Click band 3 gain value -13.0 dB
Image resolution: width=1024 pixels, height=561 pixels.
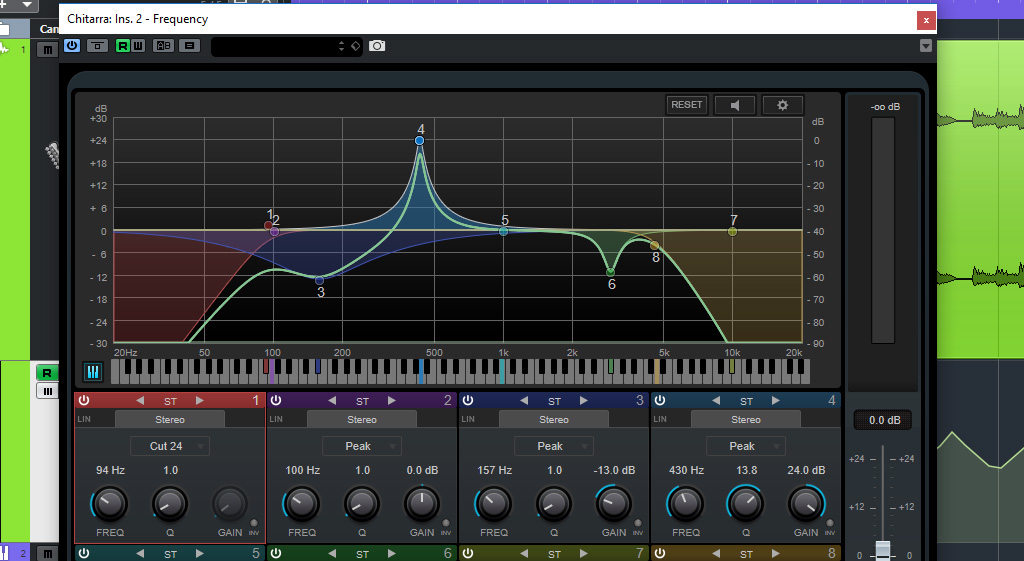point(614,470)
